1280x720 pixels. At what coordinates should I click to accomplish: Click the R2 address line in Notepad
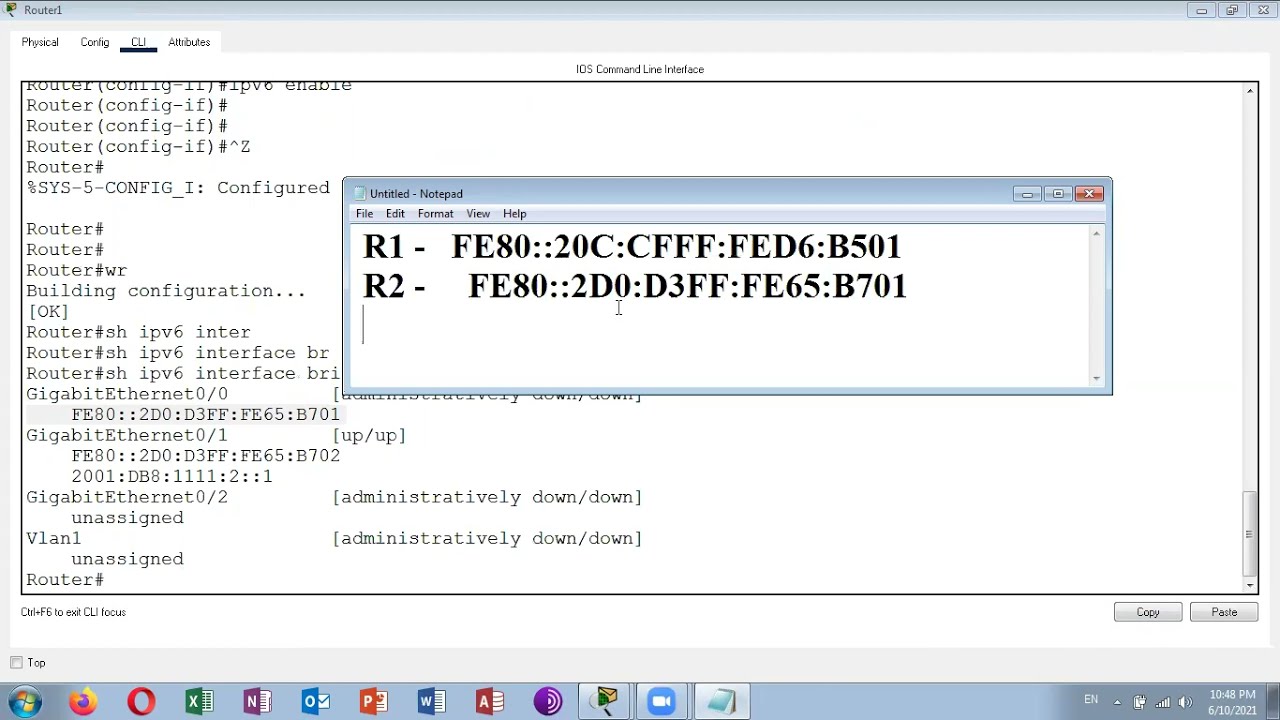pyautogui.click(x=635, y=286)
